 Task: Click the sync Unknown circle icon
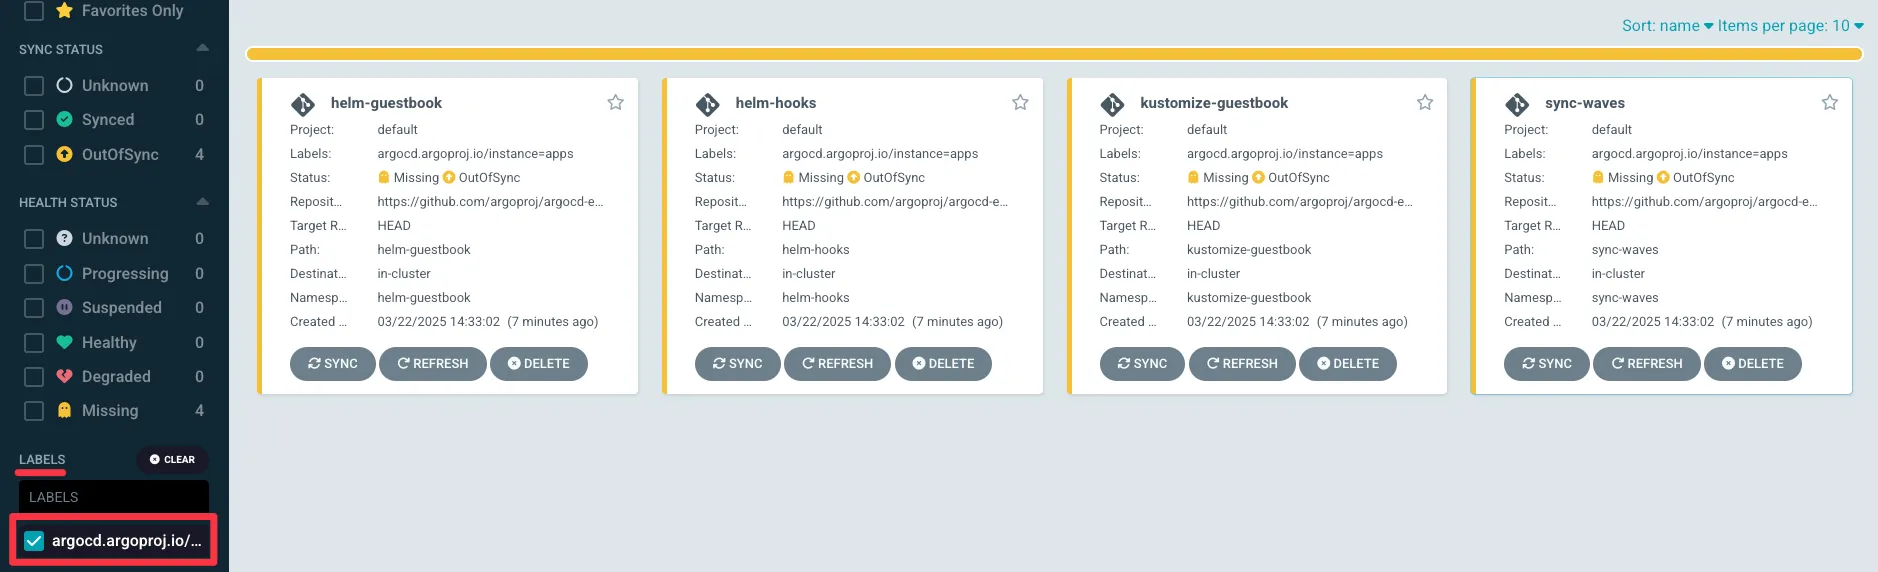click(64, 85)
